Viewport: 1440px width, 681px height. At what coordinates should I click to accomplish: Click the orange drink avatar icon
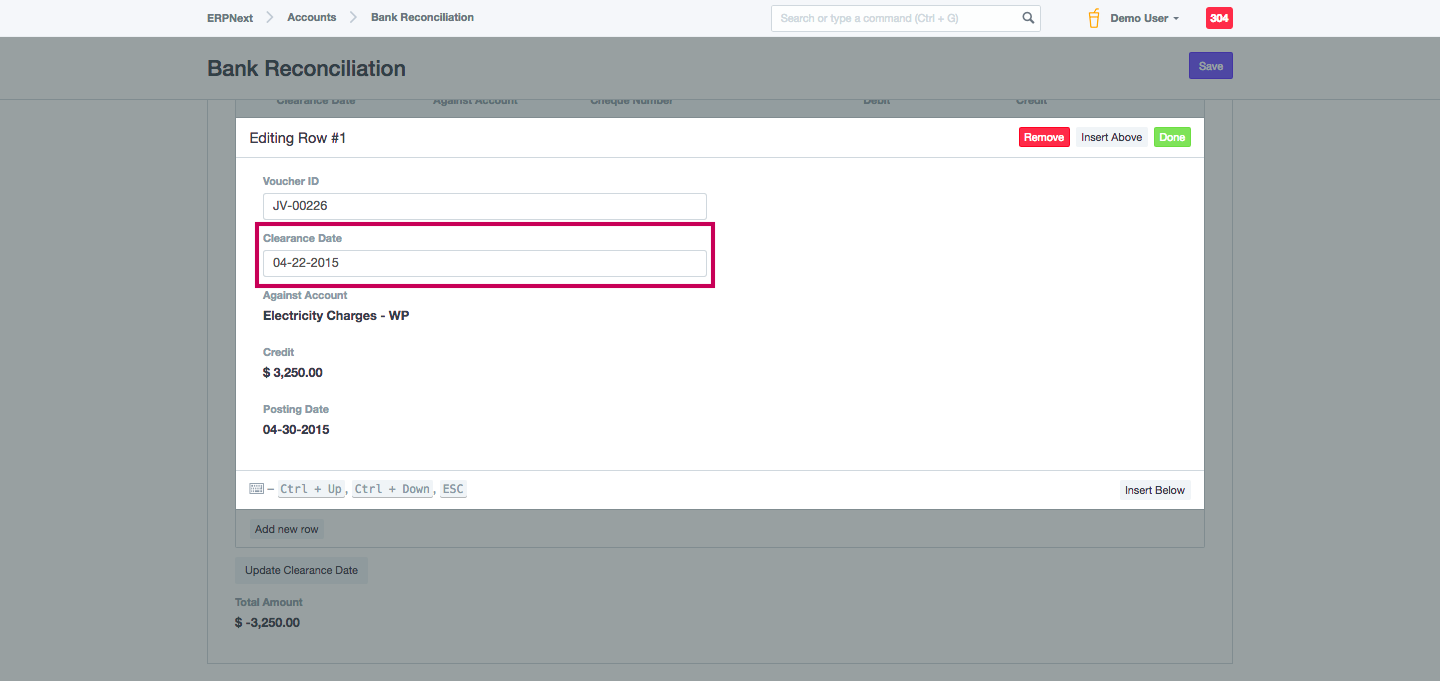[1093, 17]
